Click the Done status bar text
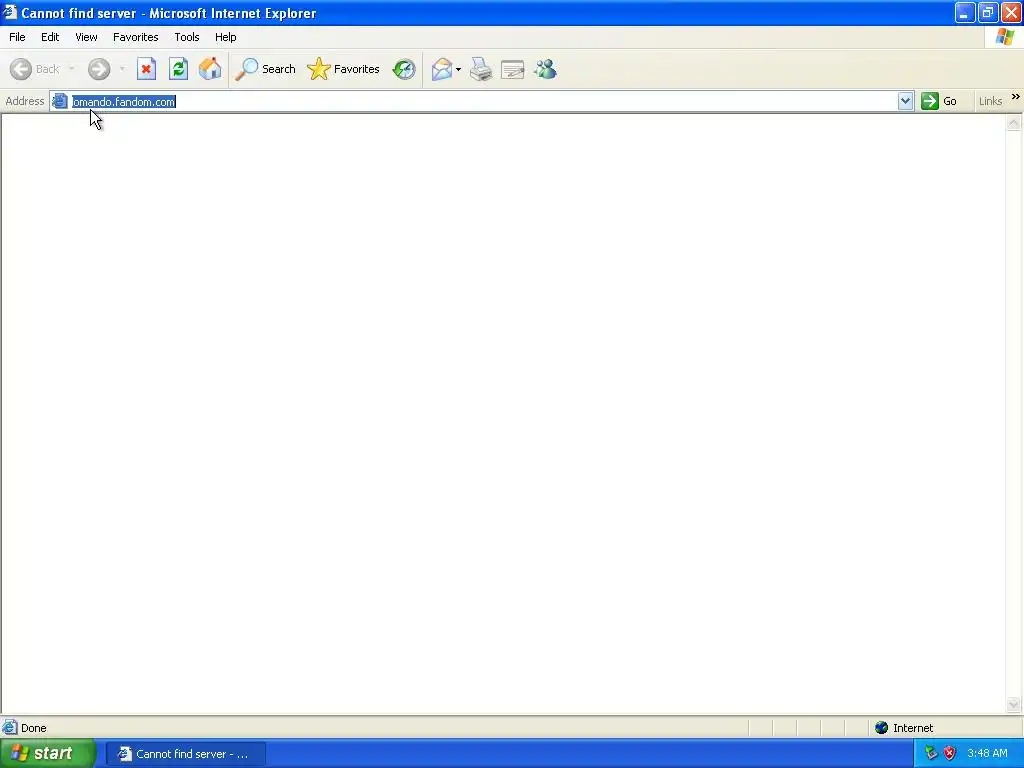This screenshot has height=768, width=1024. point(34,728)
